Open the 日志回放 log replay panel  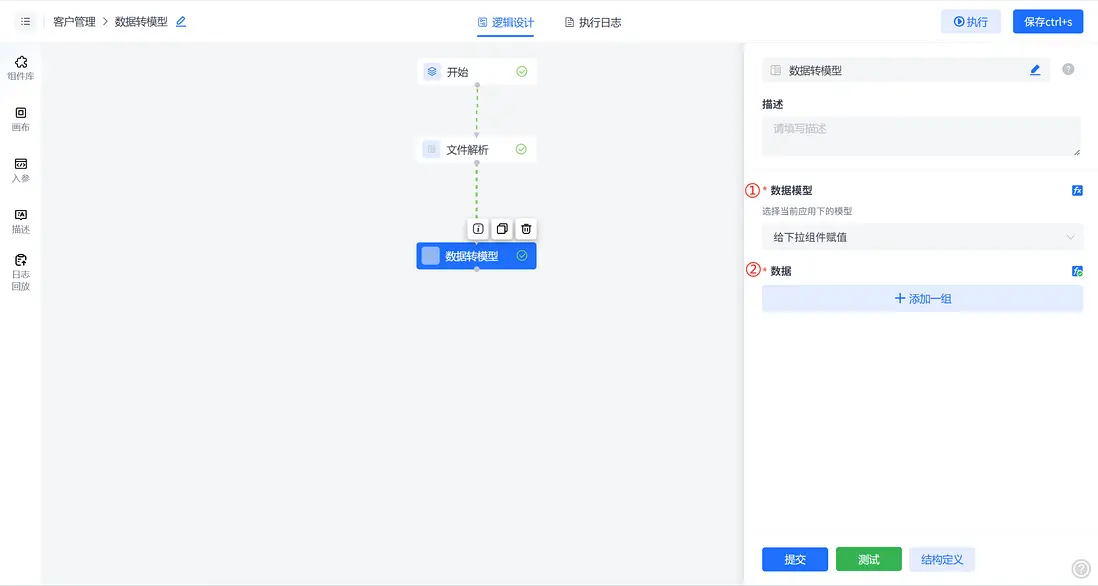(20, 268)
